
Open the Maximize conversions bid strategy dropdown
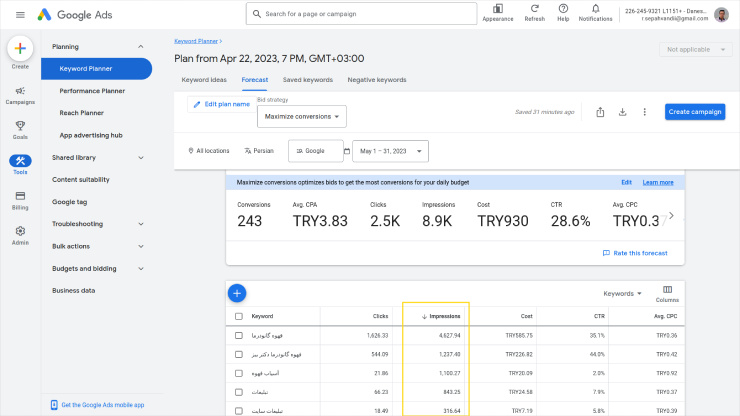(x=302, y=117)
